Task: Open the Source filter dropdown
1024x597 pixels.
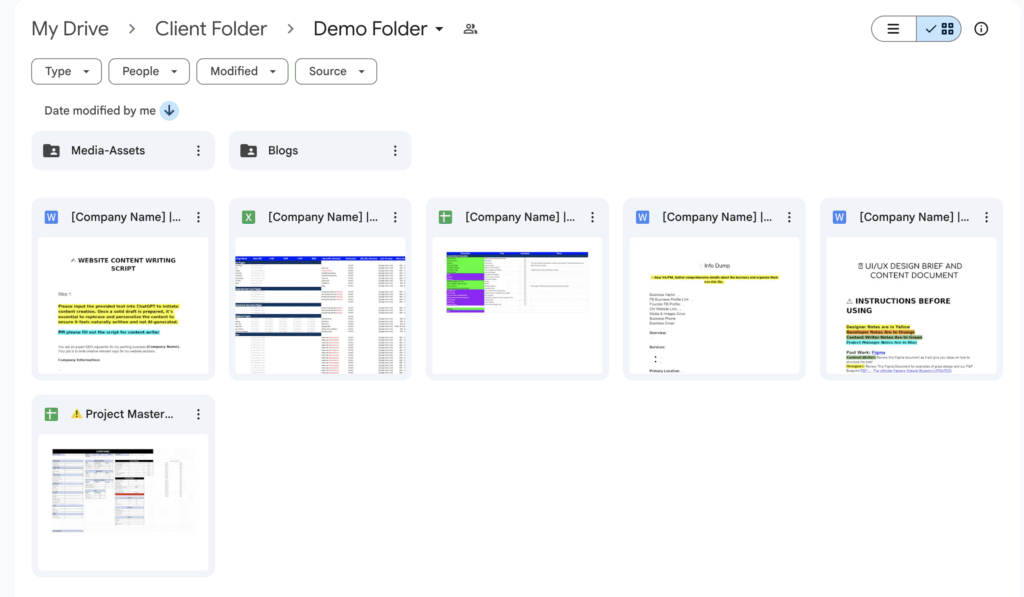Action: (335, 72)
